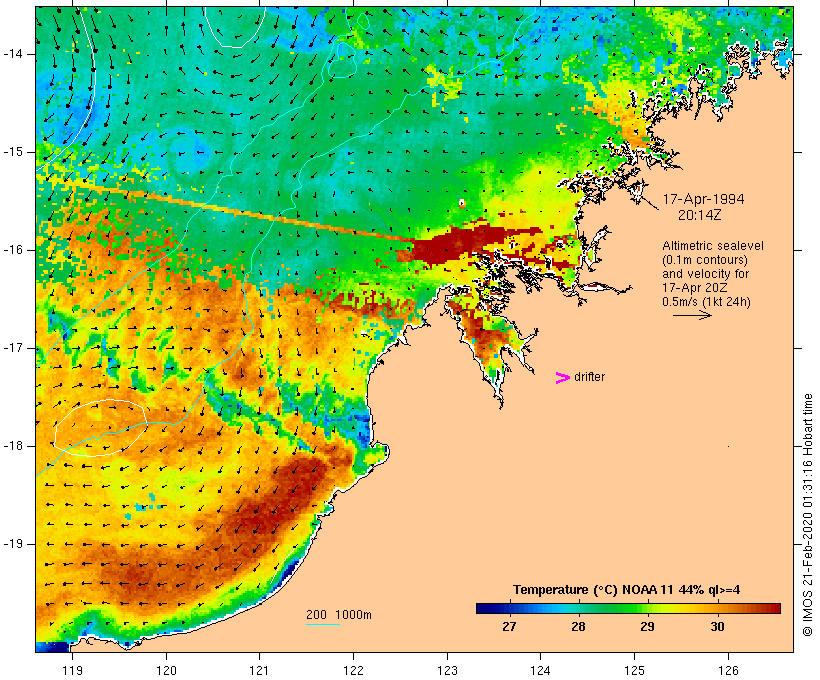Click the cyan 200 1000m isobath legend line
The height and width of the screenshot is (680, 820).
(323, 624)
